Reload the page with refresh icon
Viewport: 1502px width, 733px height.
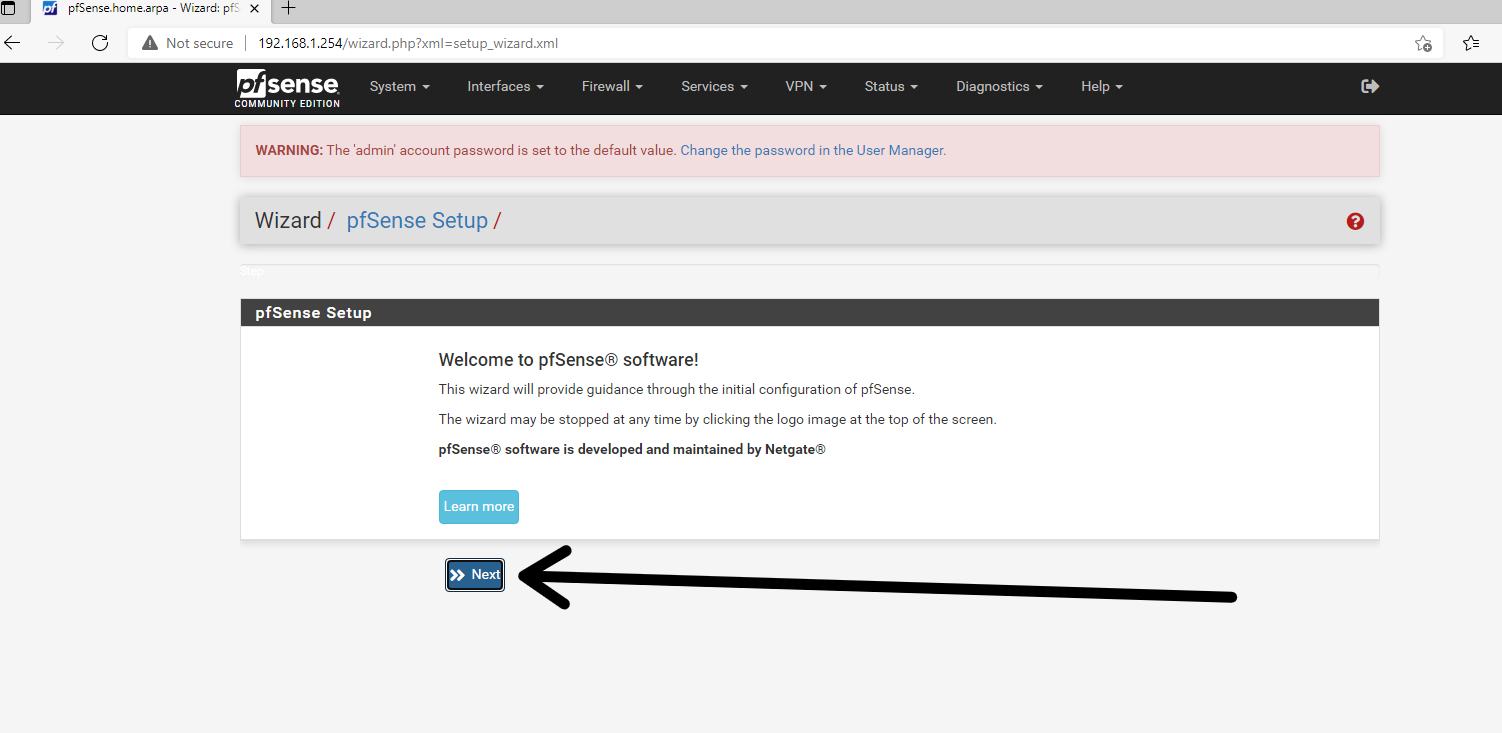(x=99, y=43)
